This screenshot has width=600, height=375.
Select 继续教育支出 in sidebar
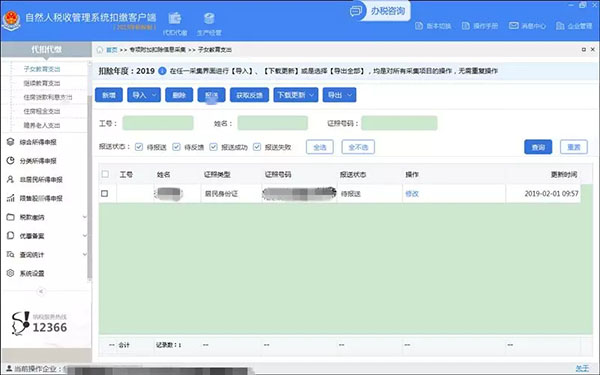click(42, 83)
